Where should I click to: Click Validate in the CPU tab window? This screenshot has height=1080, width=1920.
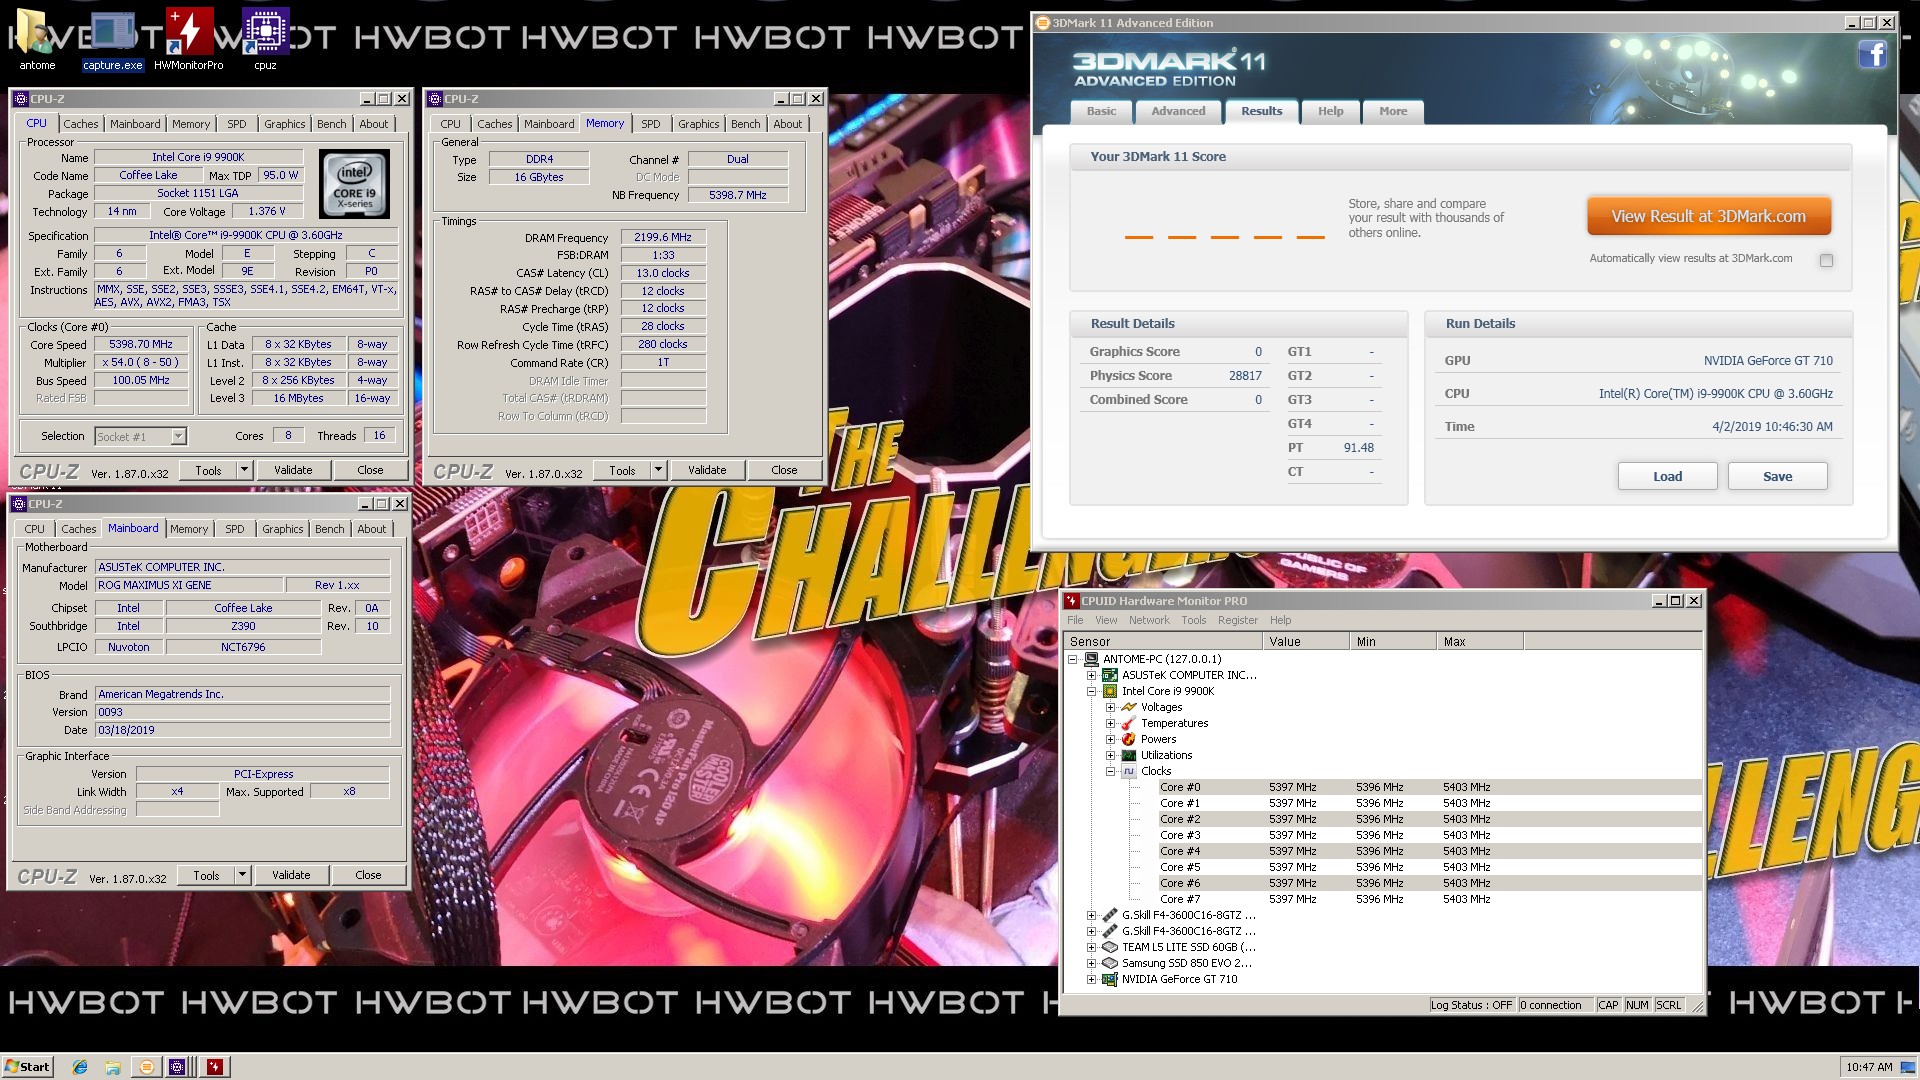[x=293, y=470]
